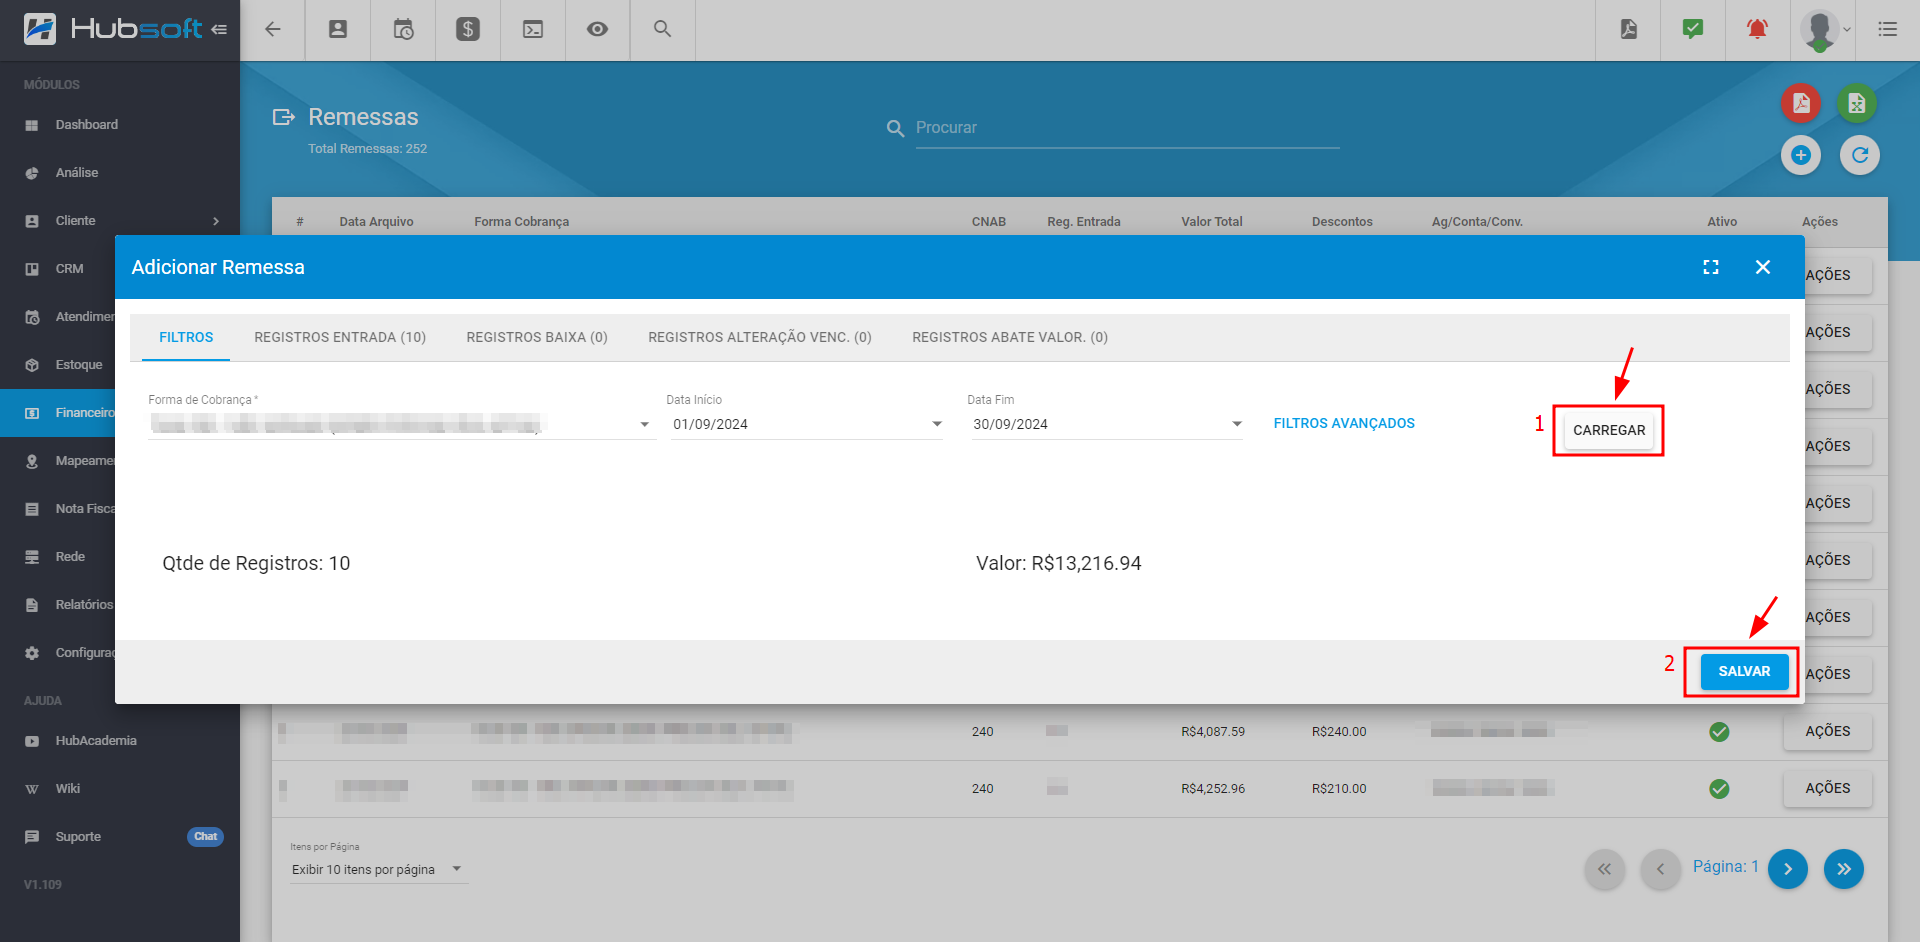The width and height of the screenshot is (1920, 942).
Task: Open Rede module in sidebar
Action: point(58,557)
